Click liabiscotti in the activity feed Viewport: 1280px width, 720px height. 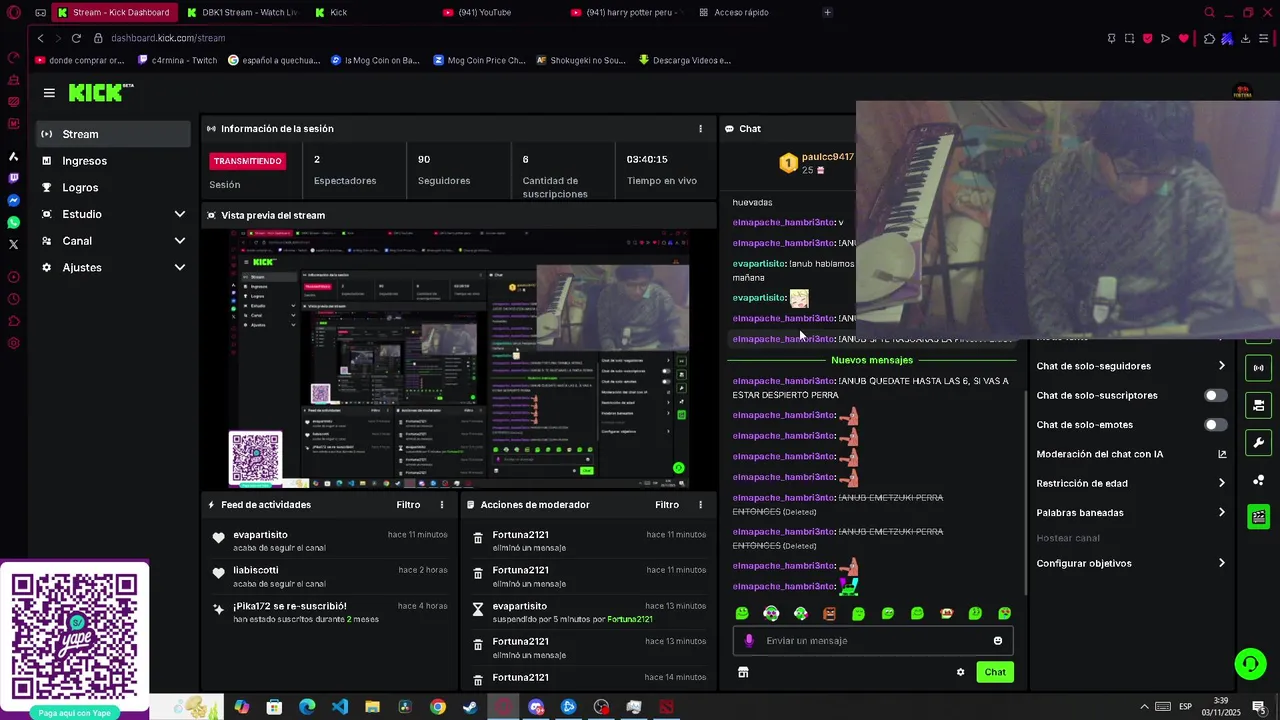pyautogui.click(x=258, y=571)
